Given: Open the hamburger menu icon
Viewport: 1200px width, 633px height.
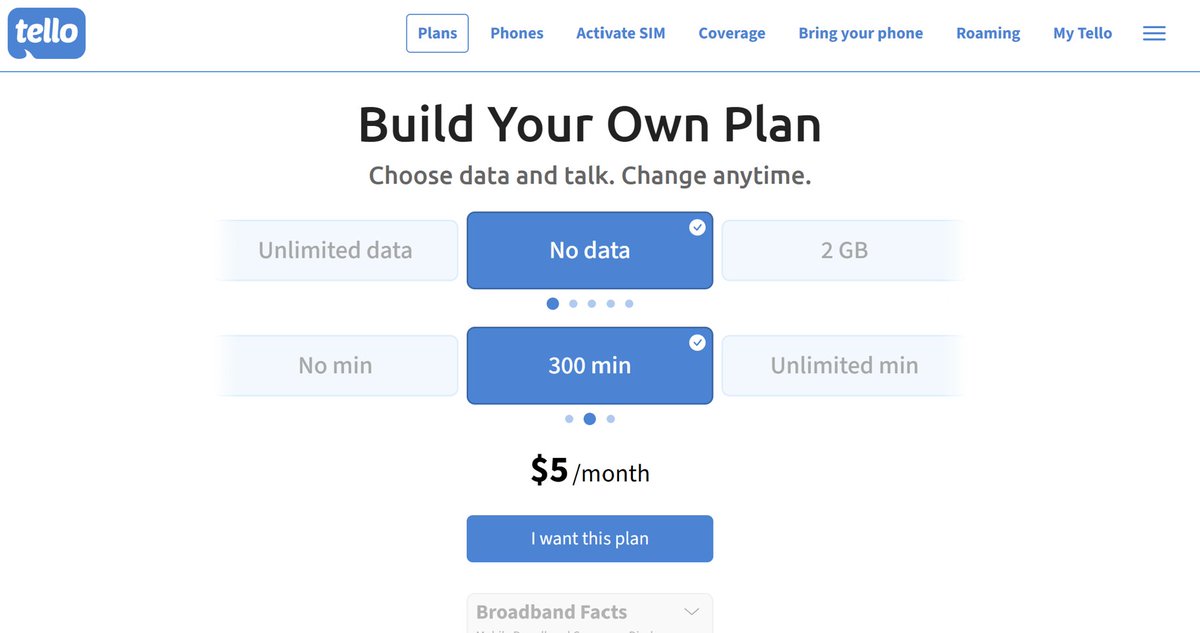Looking at the screenshot, I should click(x=1154, y=33).
